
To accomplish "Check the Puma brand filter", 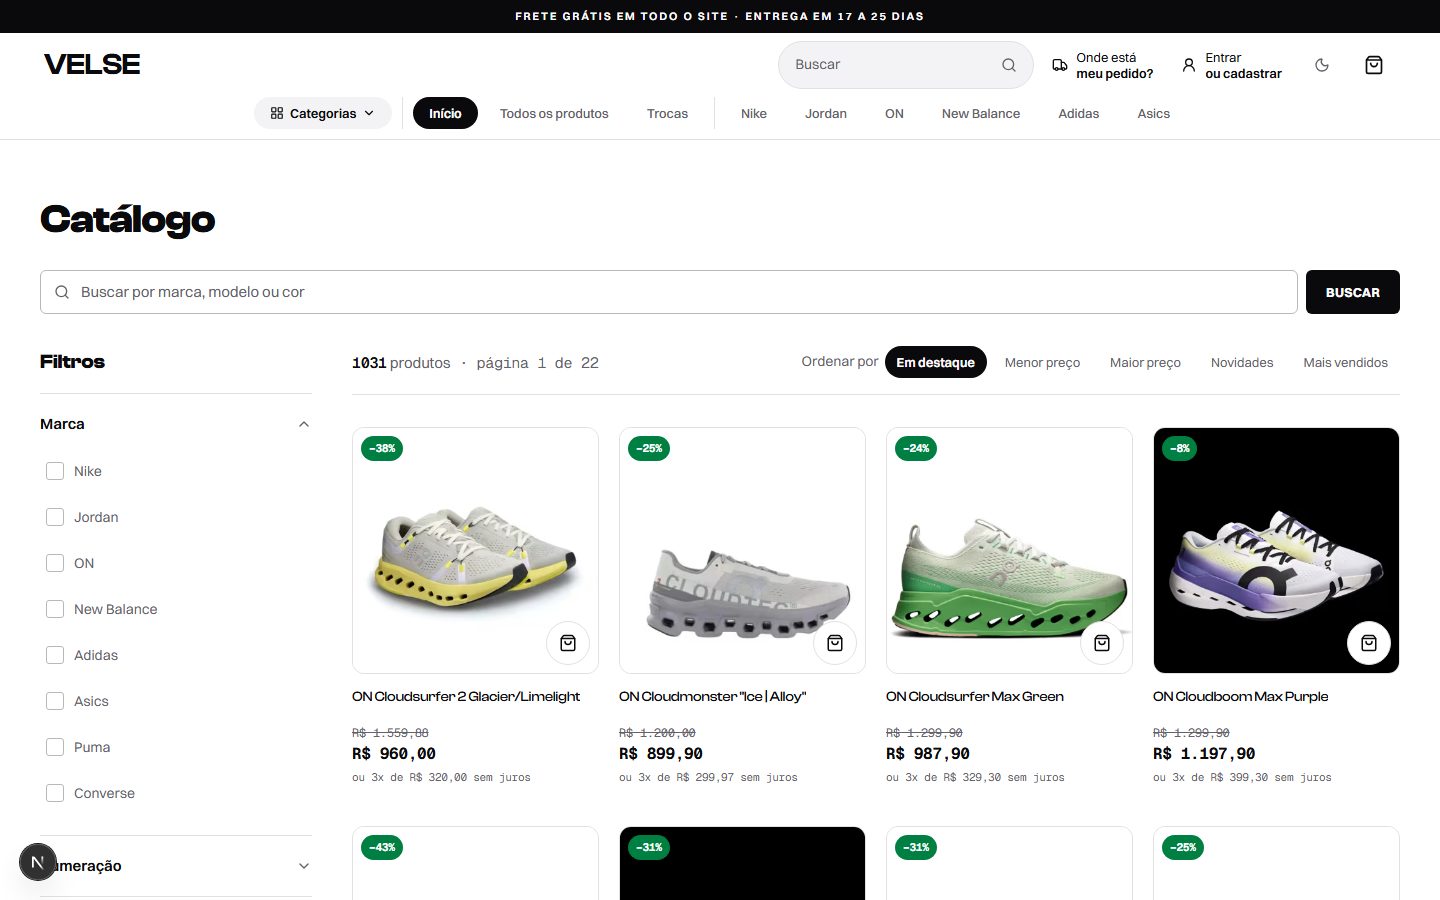I will 55,747.
